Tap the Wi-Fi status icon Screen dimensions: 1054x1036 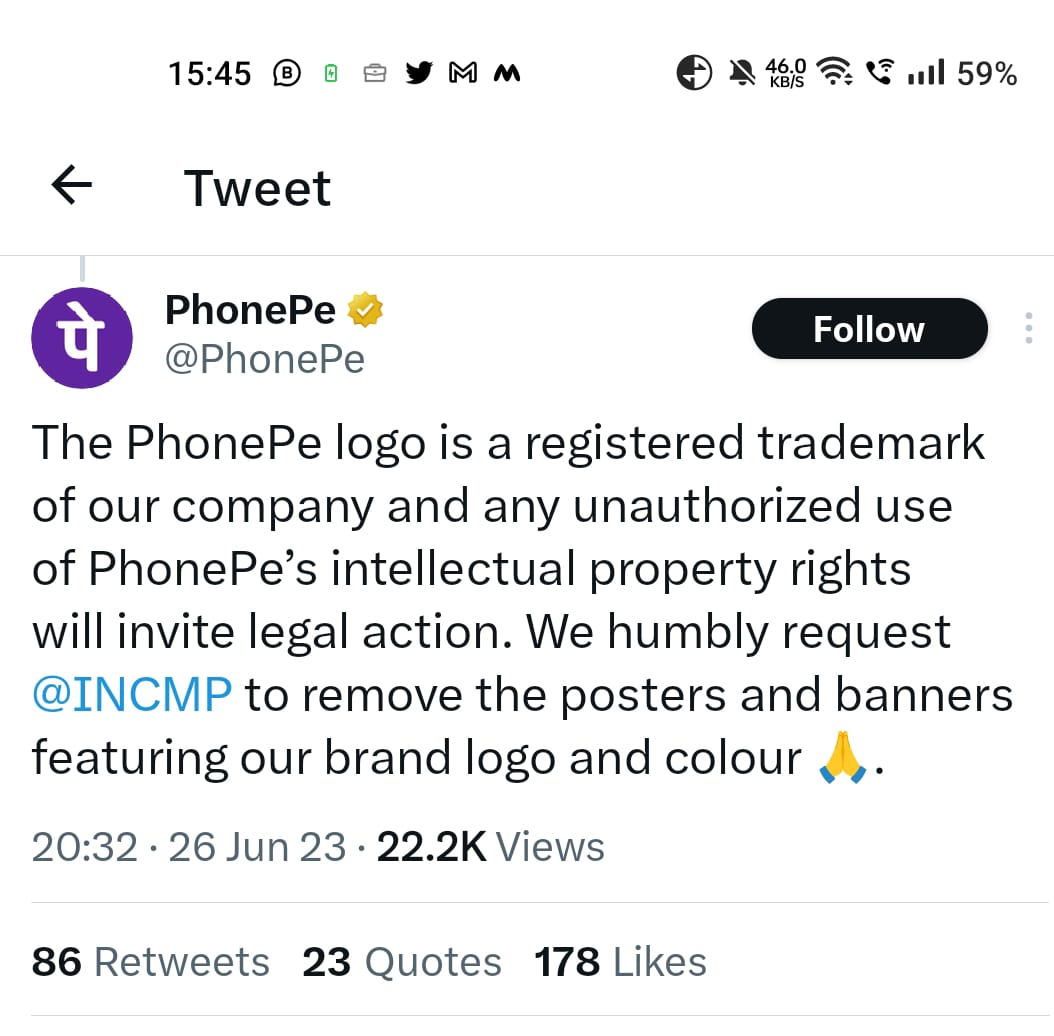[x=834, y=73]
